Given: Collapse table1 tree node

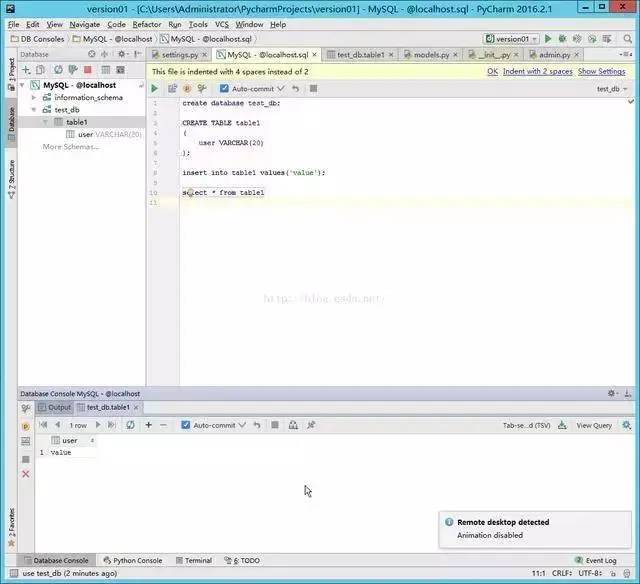Looking at the screenshot, I should coord(45,122).
